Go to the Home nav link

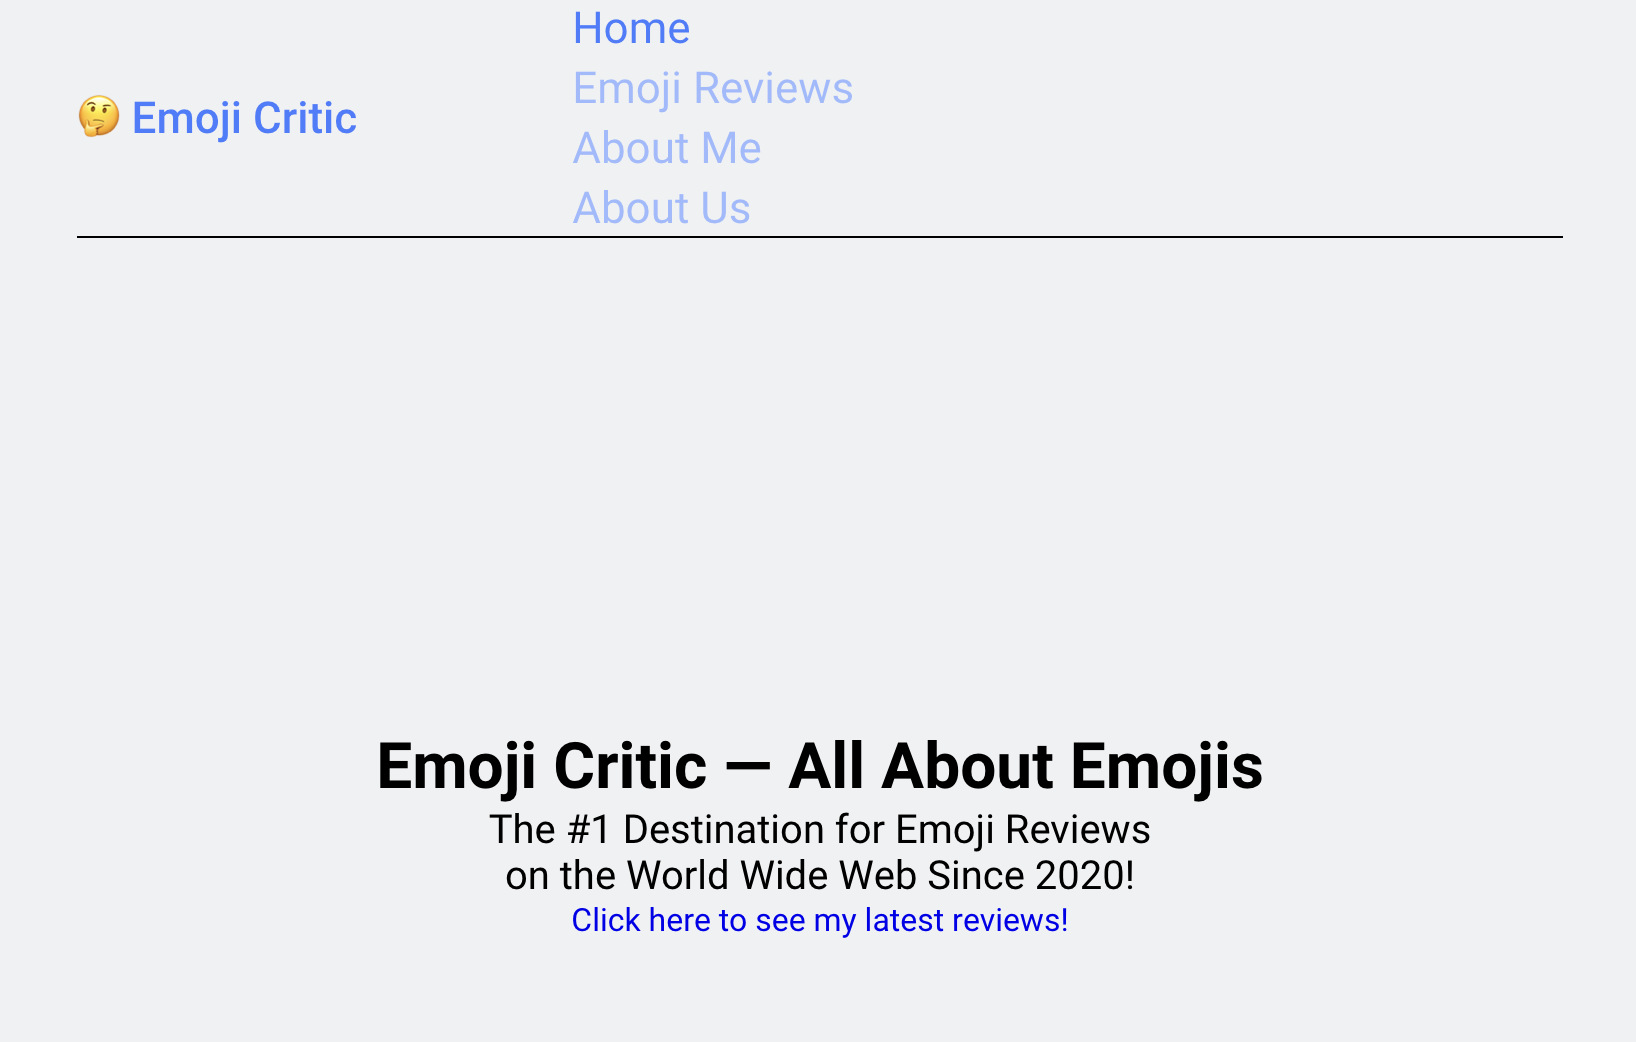tap(631, 28)
